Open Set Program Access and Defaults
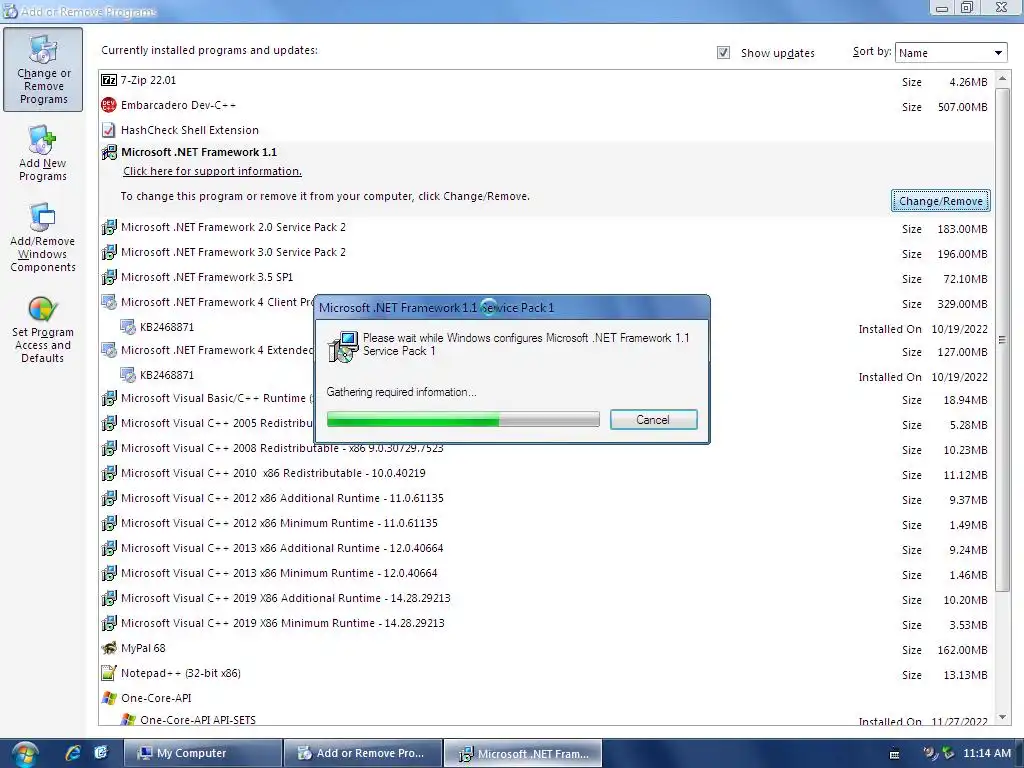 click(42, 329)
